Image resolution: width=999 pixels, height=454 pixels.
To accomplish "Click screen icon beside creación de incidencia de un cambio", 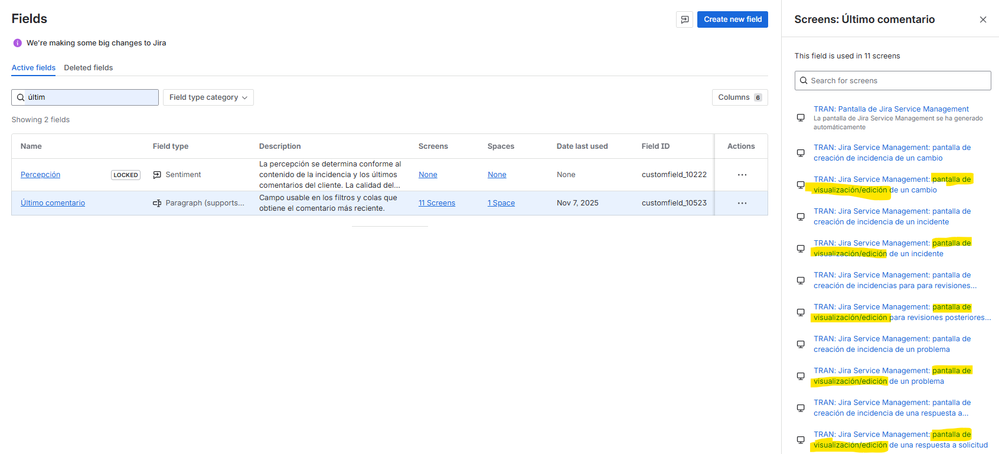I will 801,153.
